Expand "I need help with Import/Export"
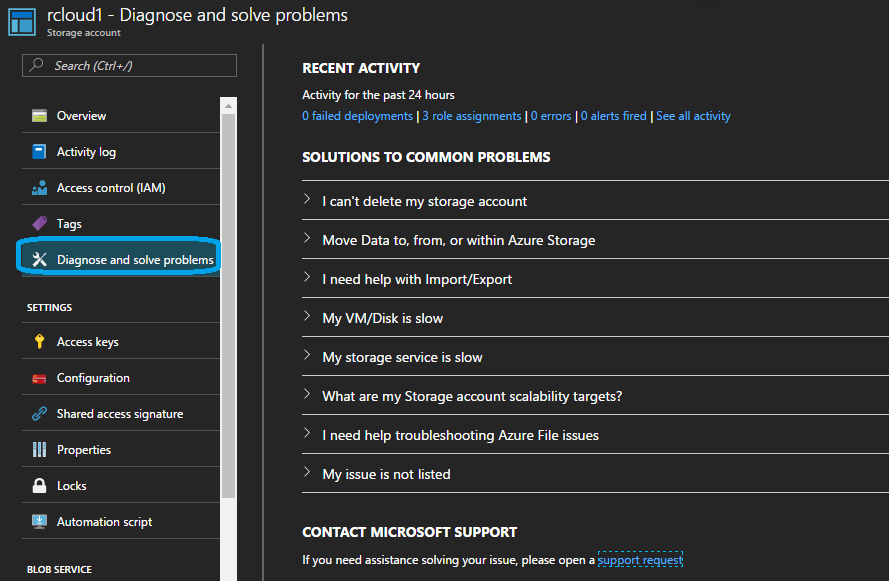 click(x=416, y=279)
